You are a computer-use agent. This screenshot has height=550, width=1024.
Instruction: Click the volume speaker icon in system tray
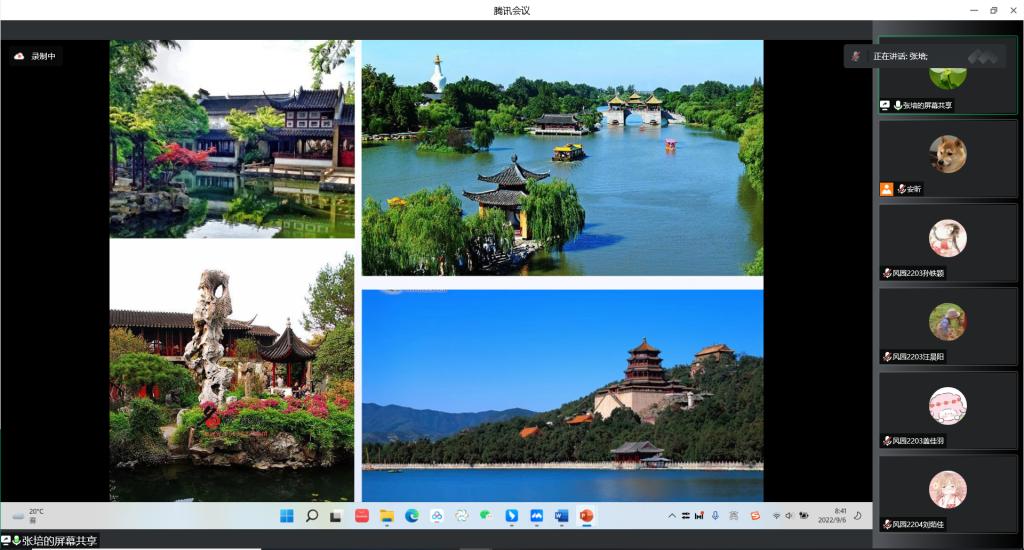click(789, 516)
